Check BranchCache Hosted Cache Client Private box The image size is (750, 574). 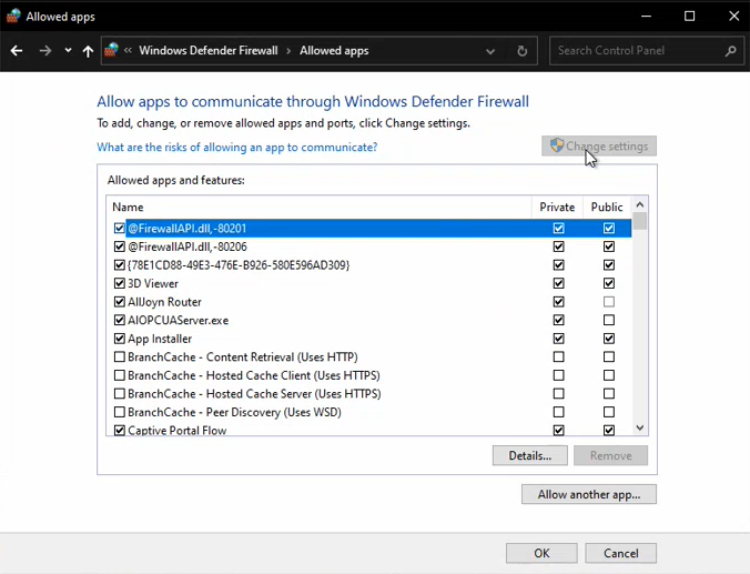pos(558,375)
